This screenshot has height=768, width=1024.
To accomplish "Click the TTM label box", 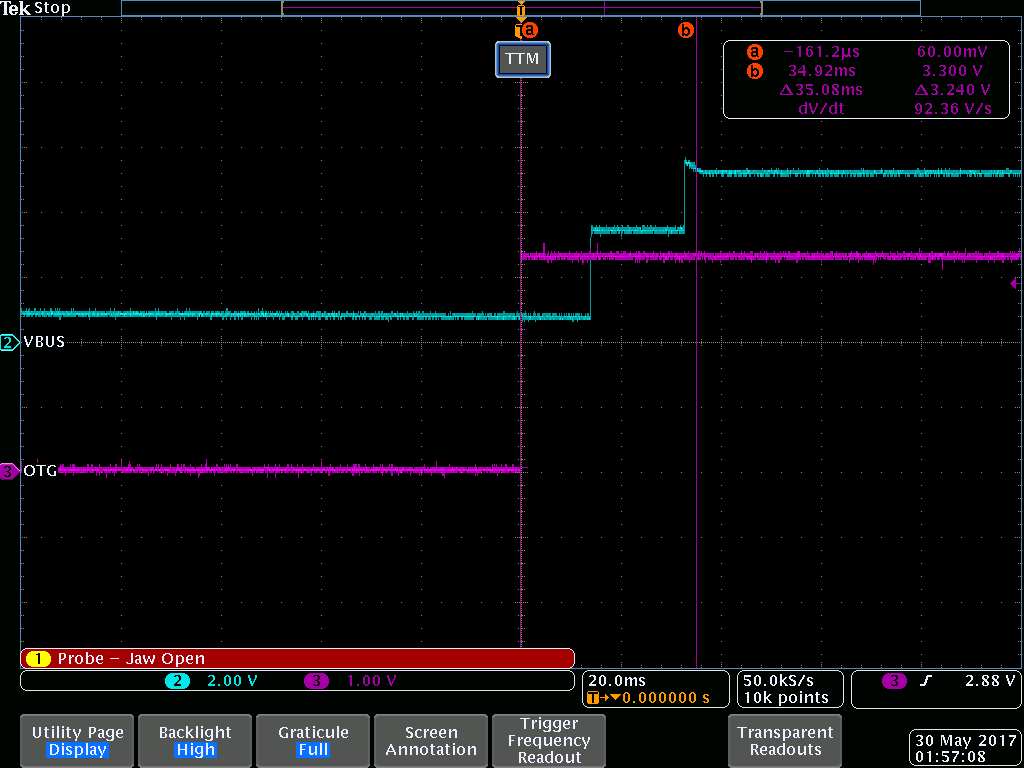I will tap(523, 59).
